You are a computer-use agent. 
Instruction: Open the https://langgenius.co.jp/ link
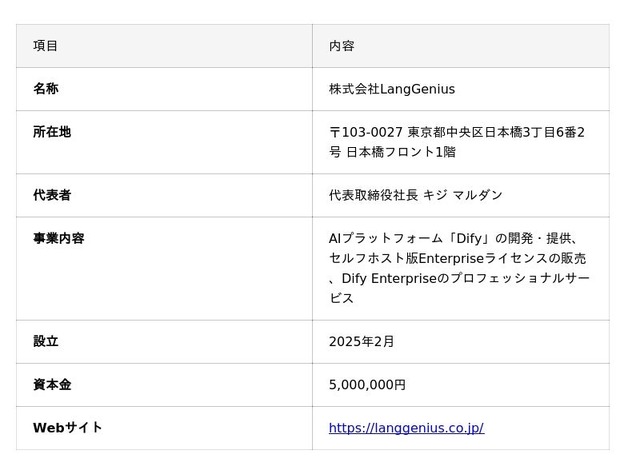(x=407, y=428)
